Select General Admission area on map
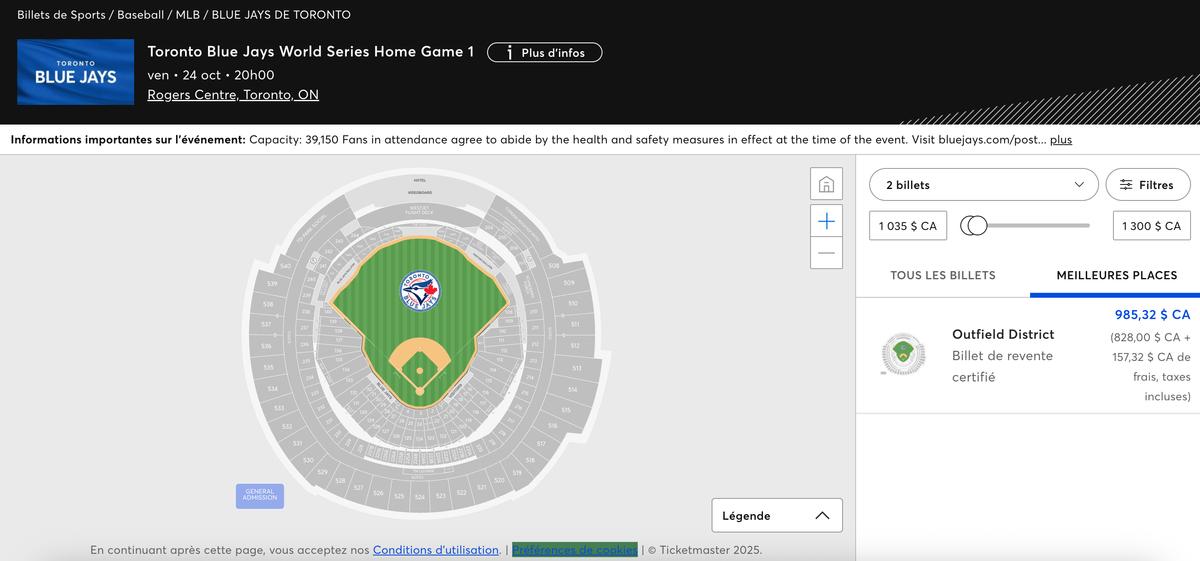 coord(260,495)
